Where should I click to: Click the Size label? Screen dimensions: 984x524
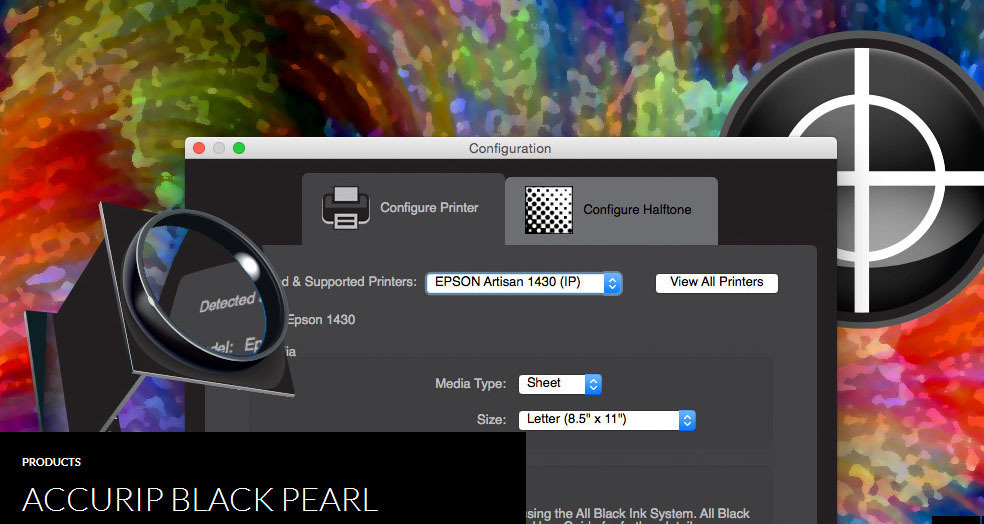coord(491,419)
